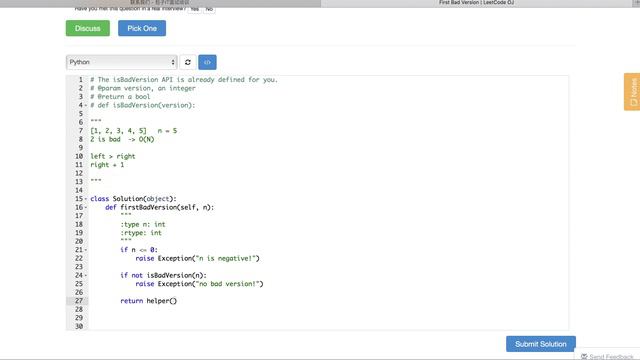Image resolution: width=640 pixels, height=360 pixels.
Task: Select the First Bad Version browser tab
Action: (x=476, y=3)
